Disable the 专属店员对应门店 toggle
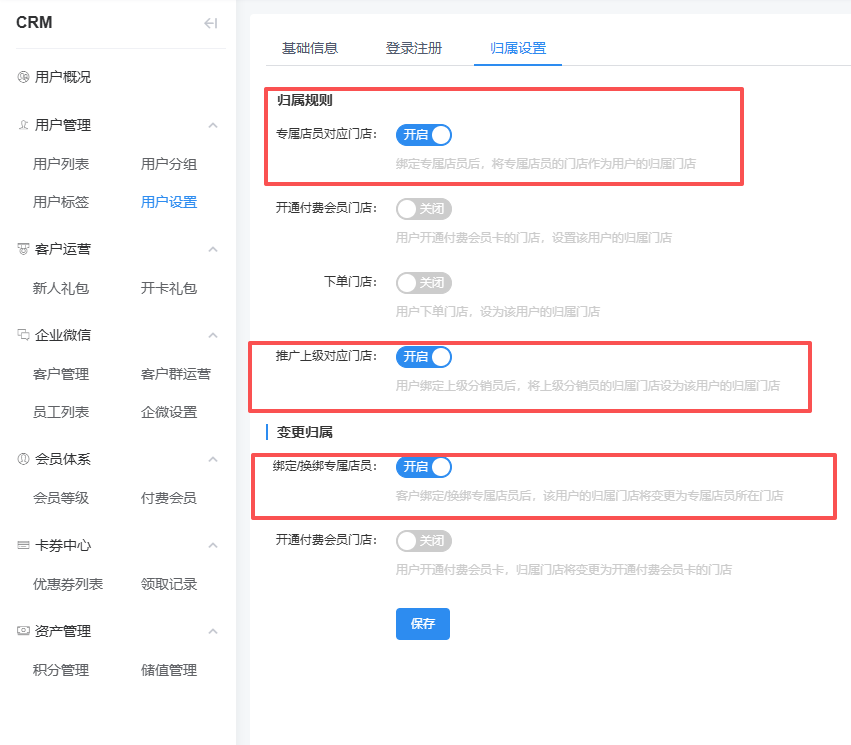The height and width of the screenshot is (745, 851). pos(424,135)
